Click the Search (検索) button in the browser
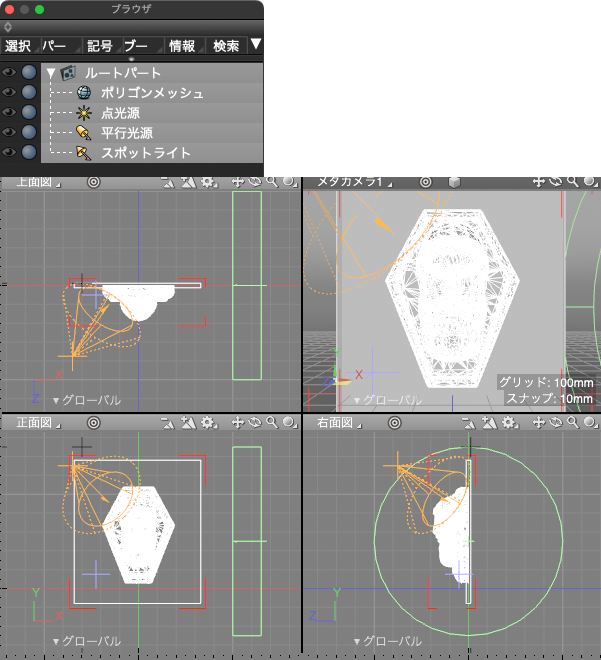The width and height of the screenshot is (601, 660). 226,46
